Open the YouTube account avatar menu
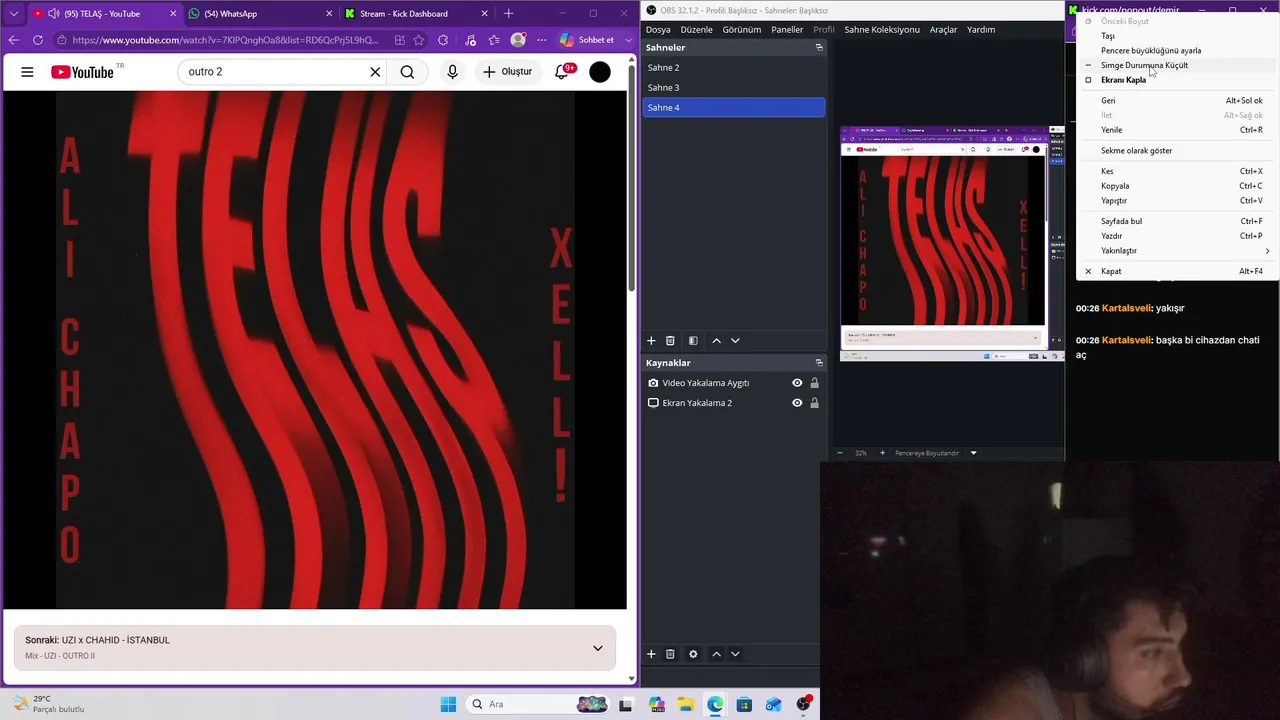Viewport: 1280px width, 720px height. 600,72
